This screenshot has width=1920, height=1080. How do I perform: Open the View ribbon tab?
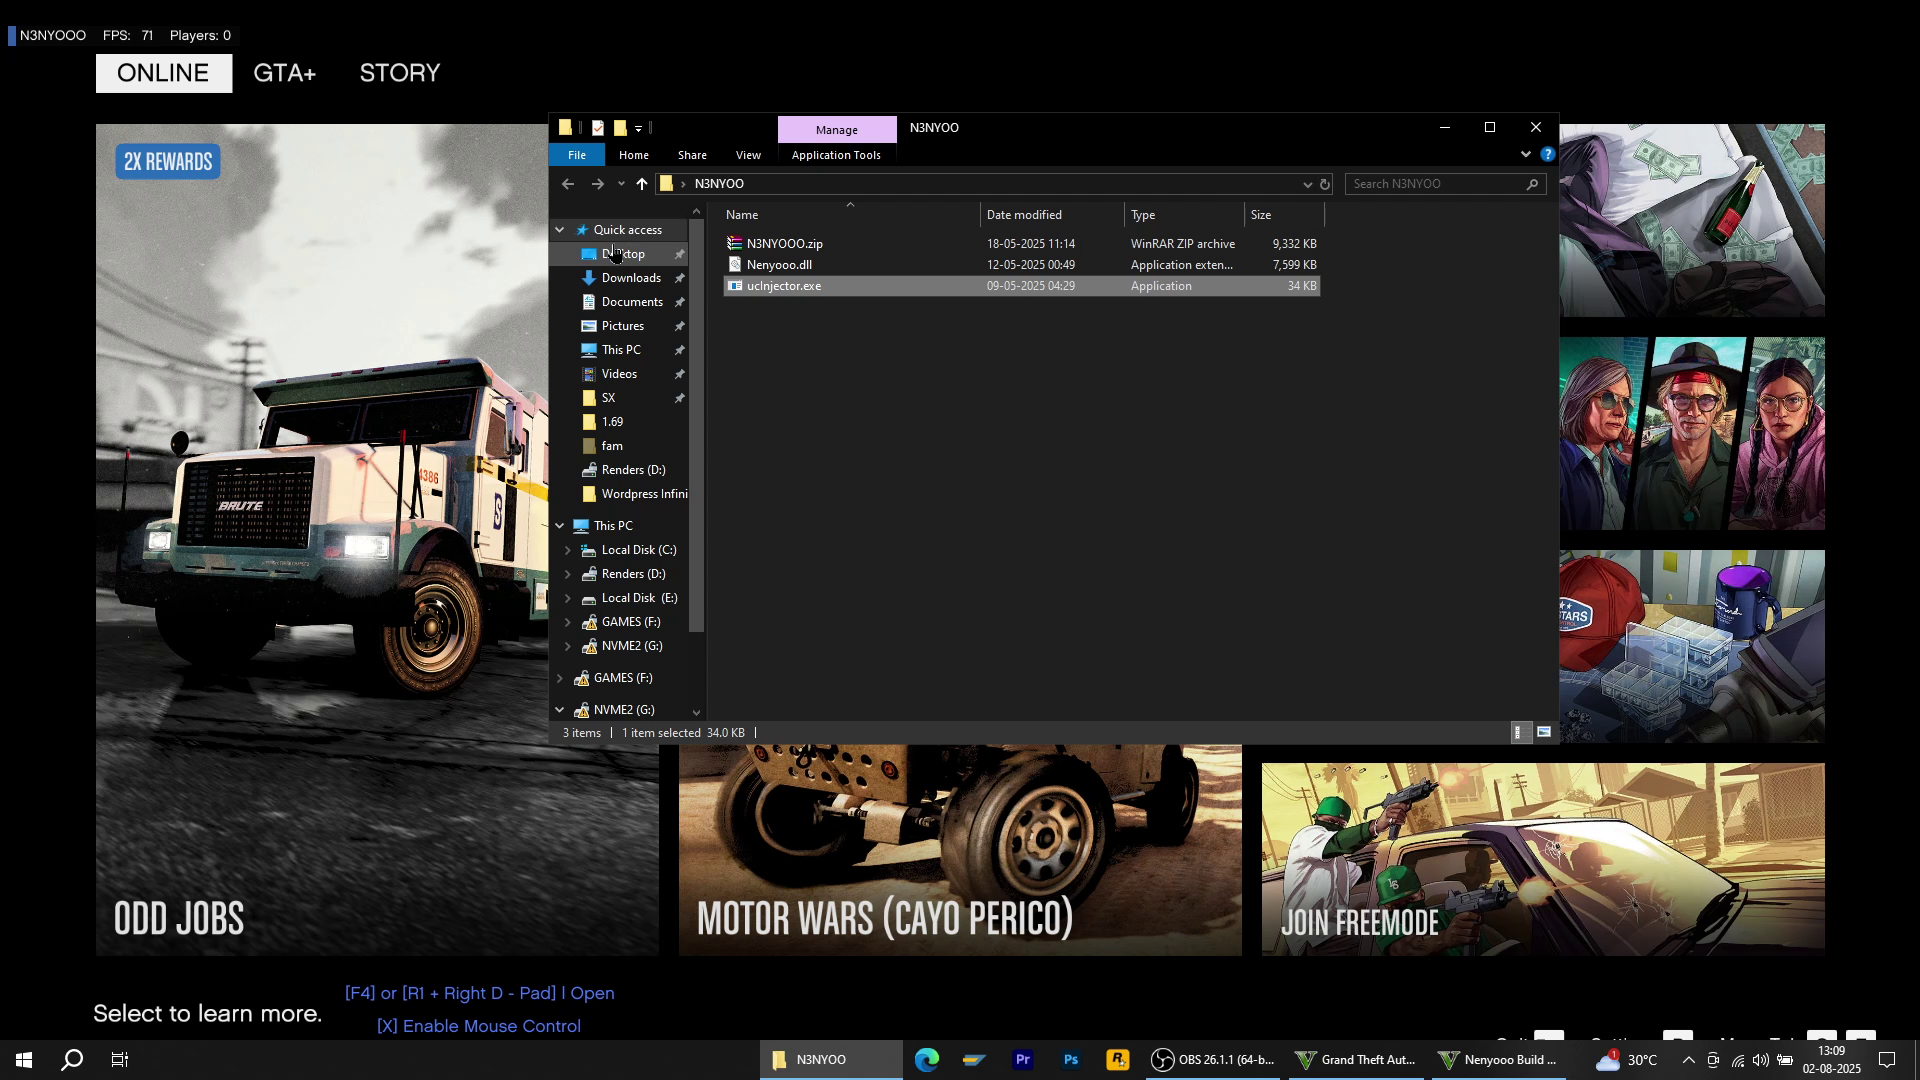748,155
